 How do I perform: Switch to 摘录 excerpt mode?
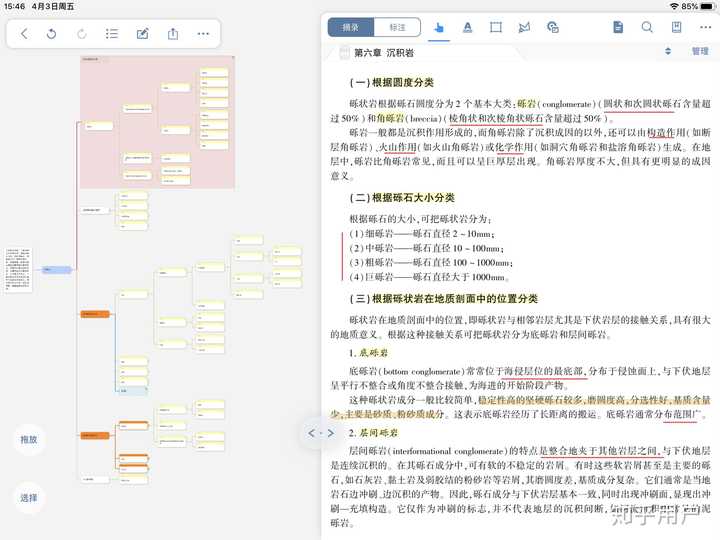[x=351, y=28]
